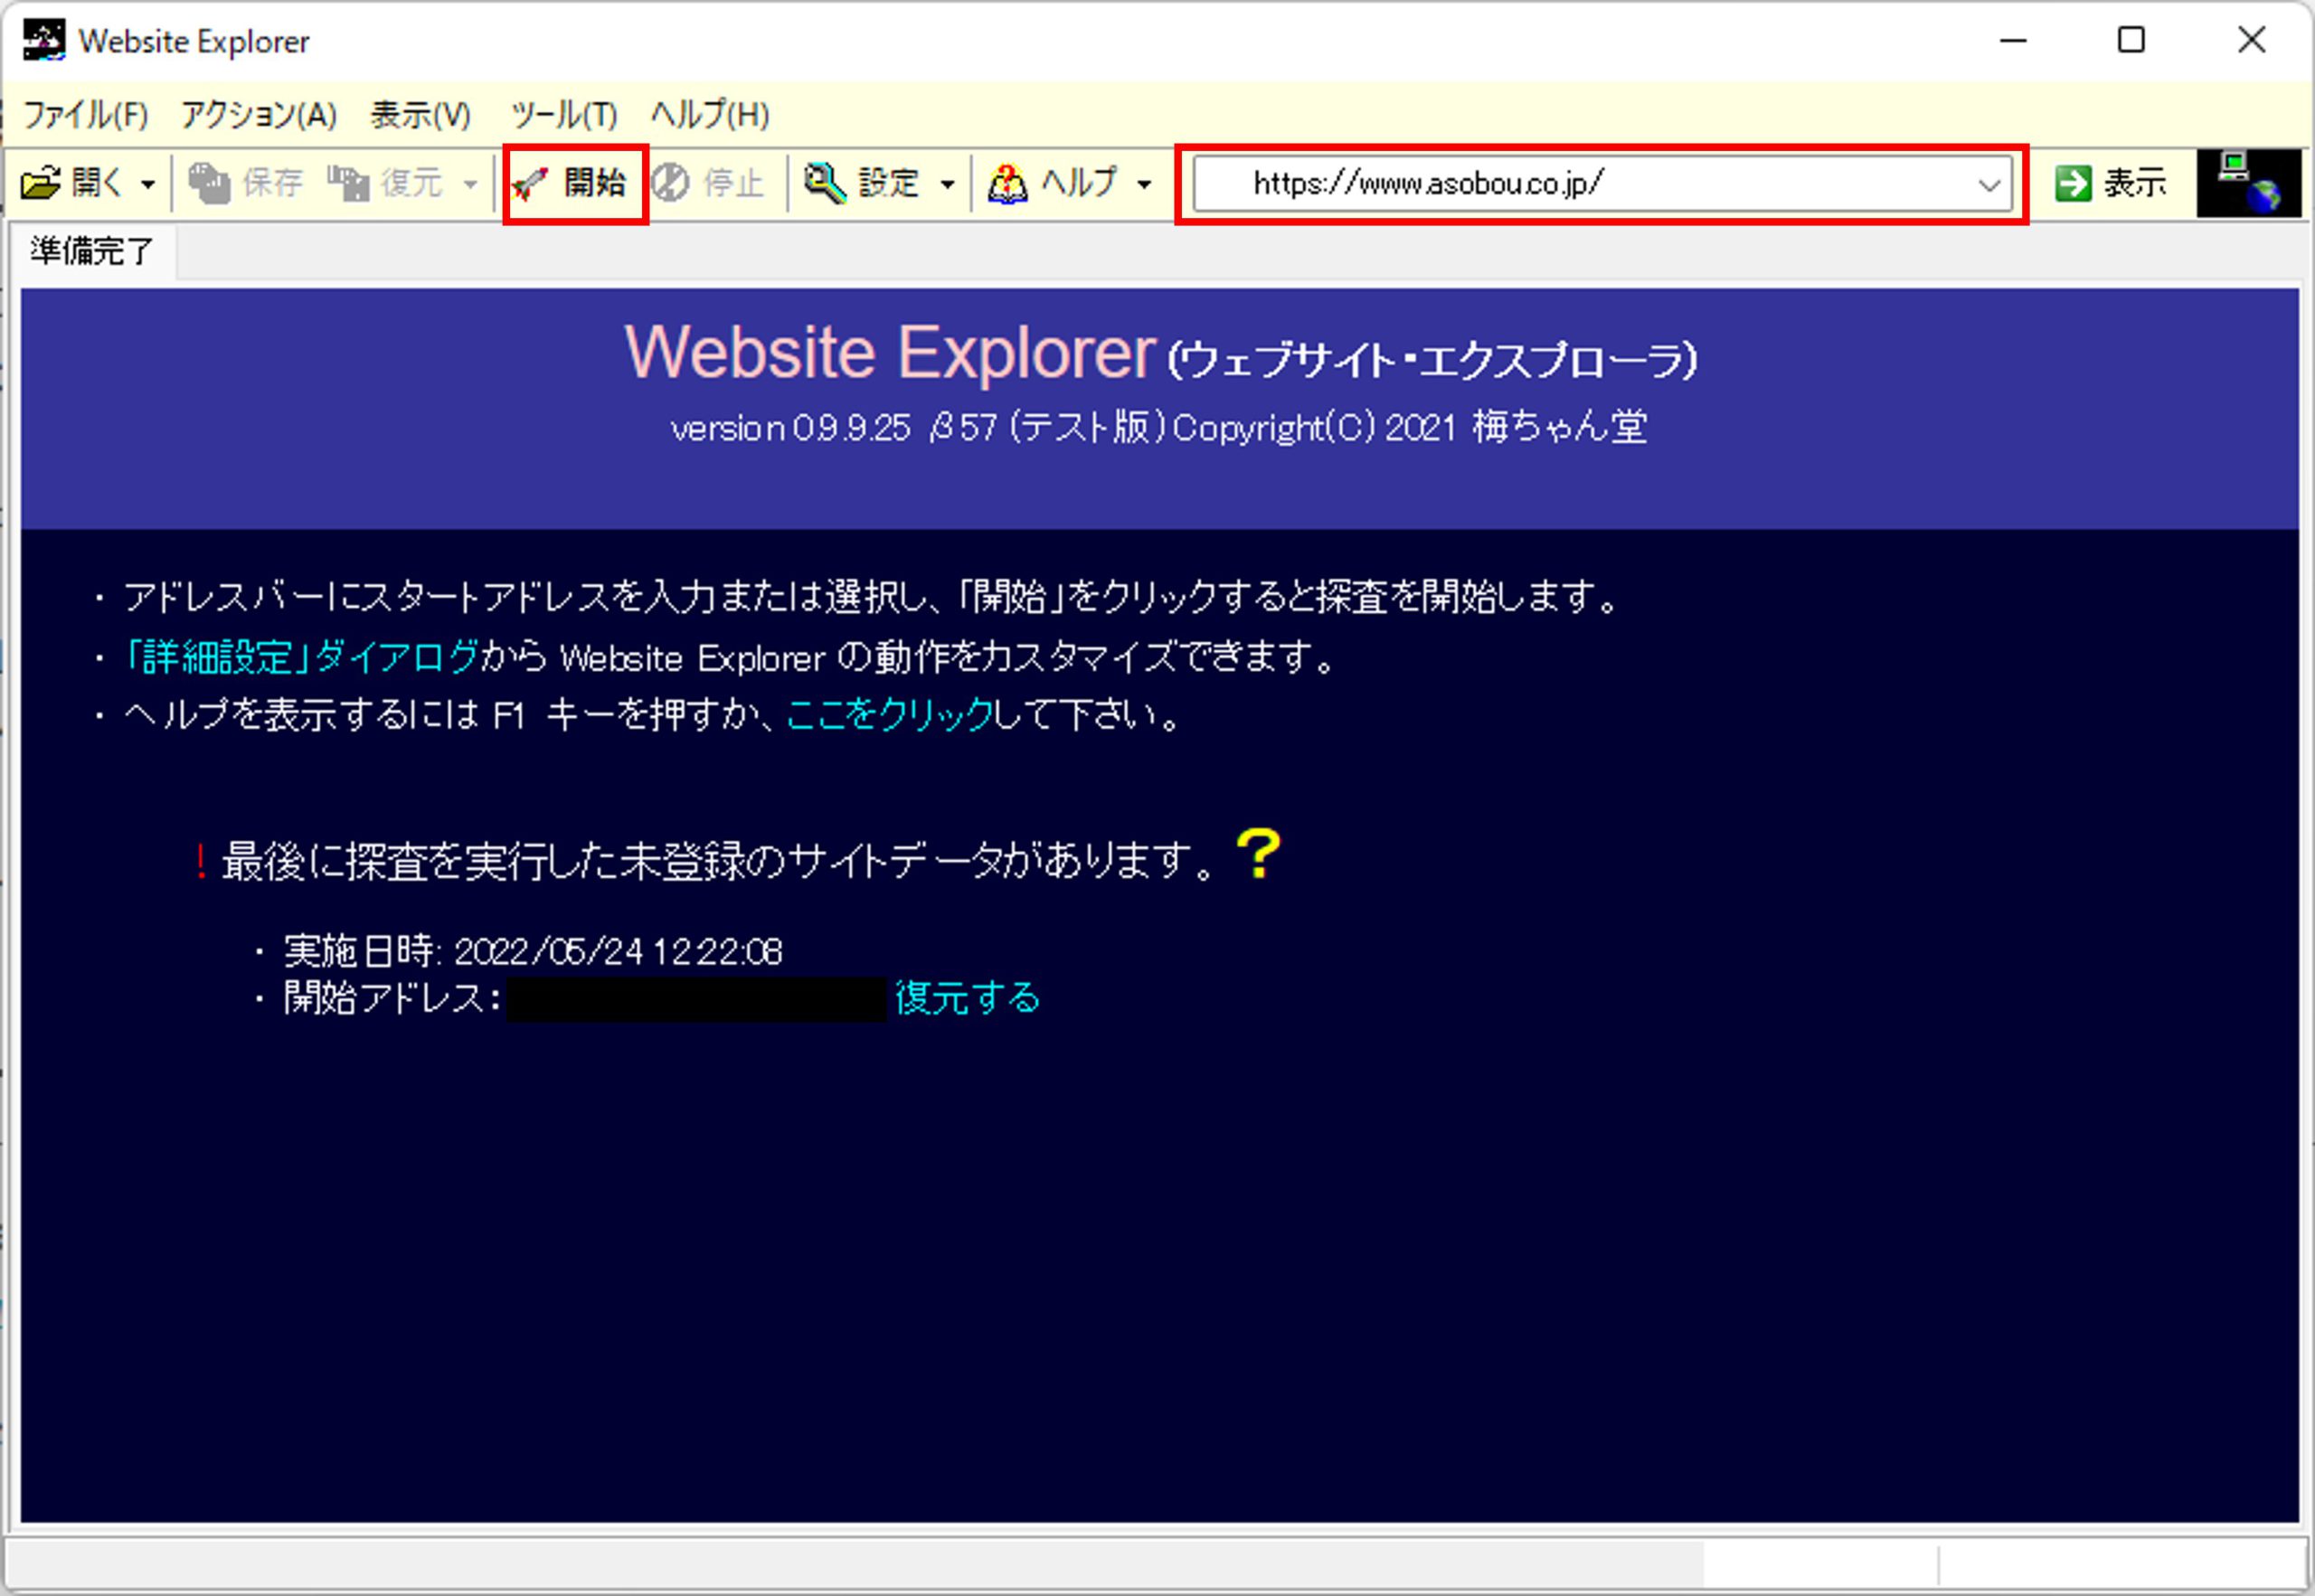Click the ここをクリック help link

(889, 714)
